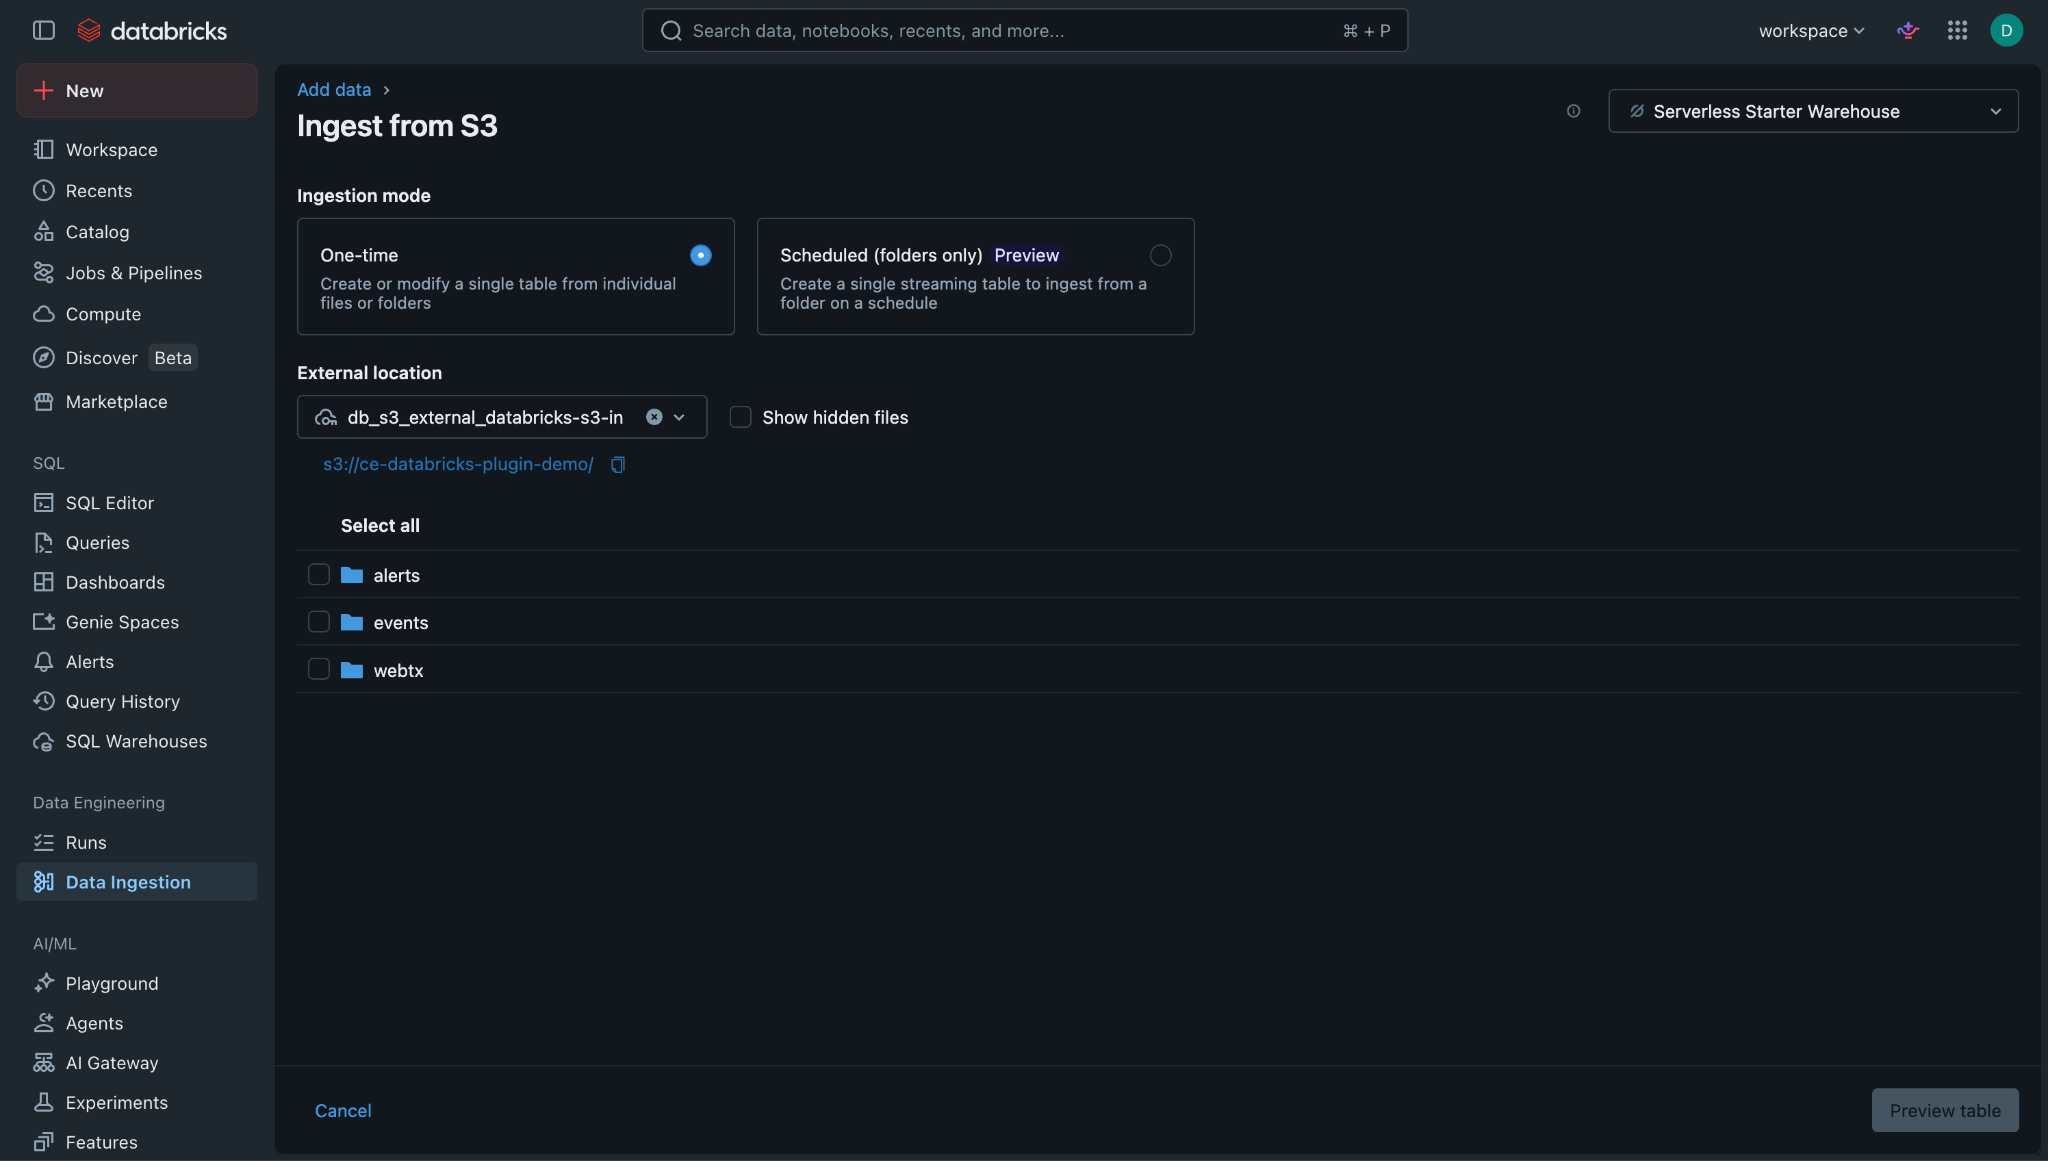Open Discover Beta
This screenshot has height=1161, width=2048.
pos(136,358)
